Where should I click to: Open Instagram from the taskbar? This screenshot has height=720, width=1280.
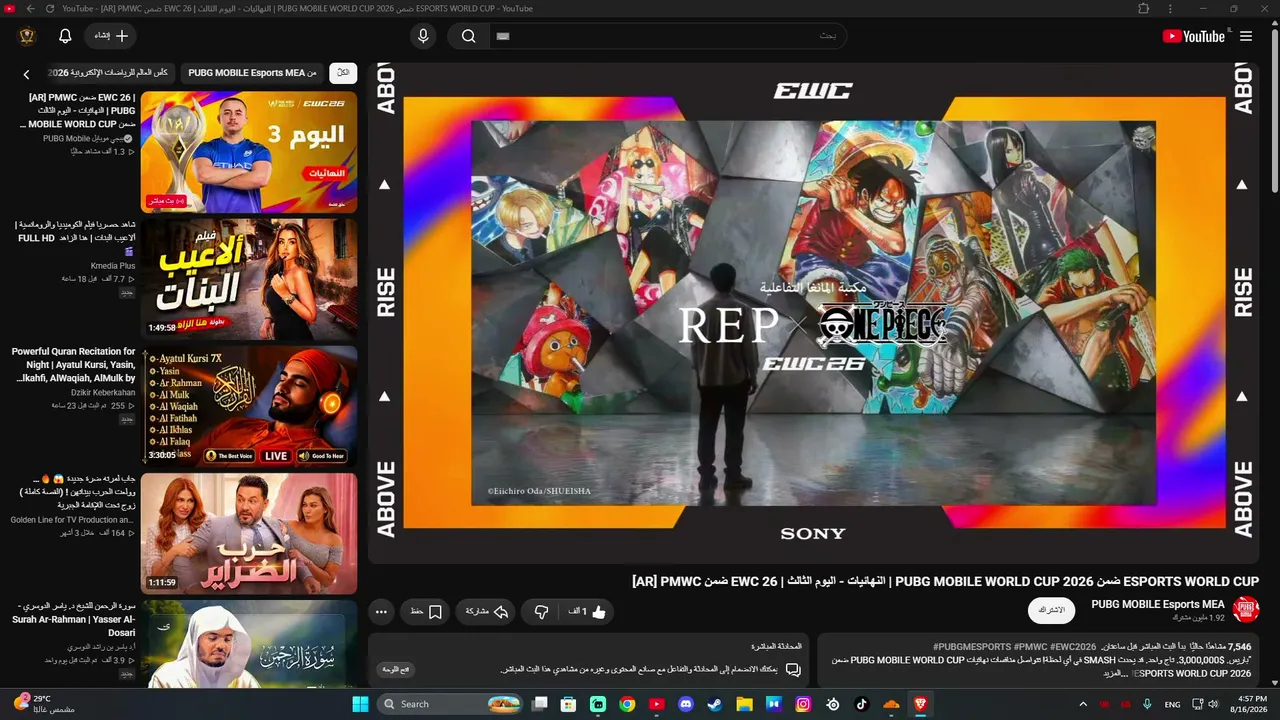click(x=803, y=704)
